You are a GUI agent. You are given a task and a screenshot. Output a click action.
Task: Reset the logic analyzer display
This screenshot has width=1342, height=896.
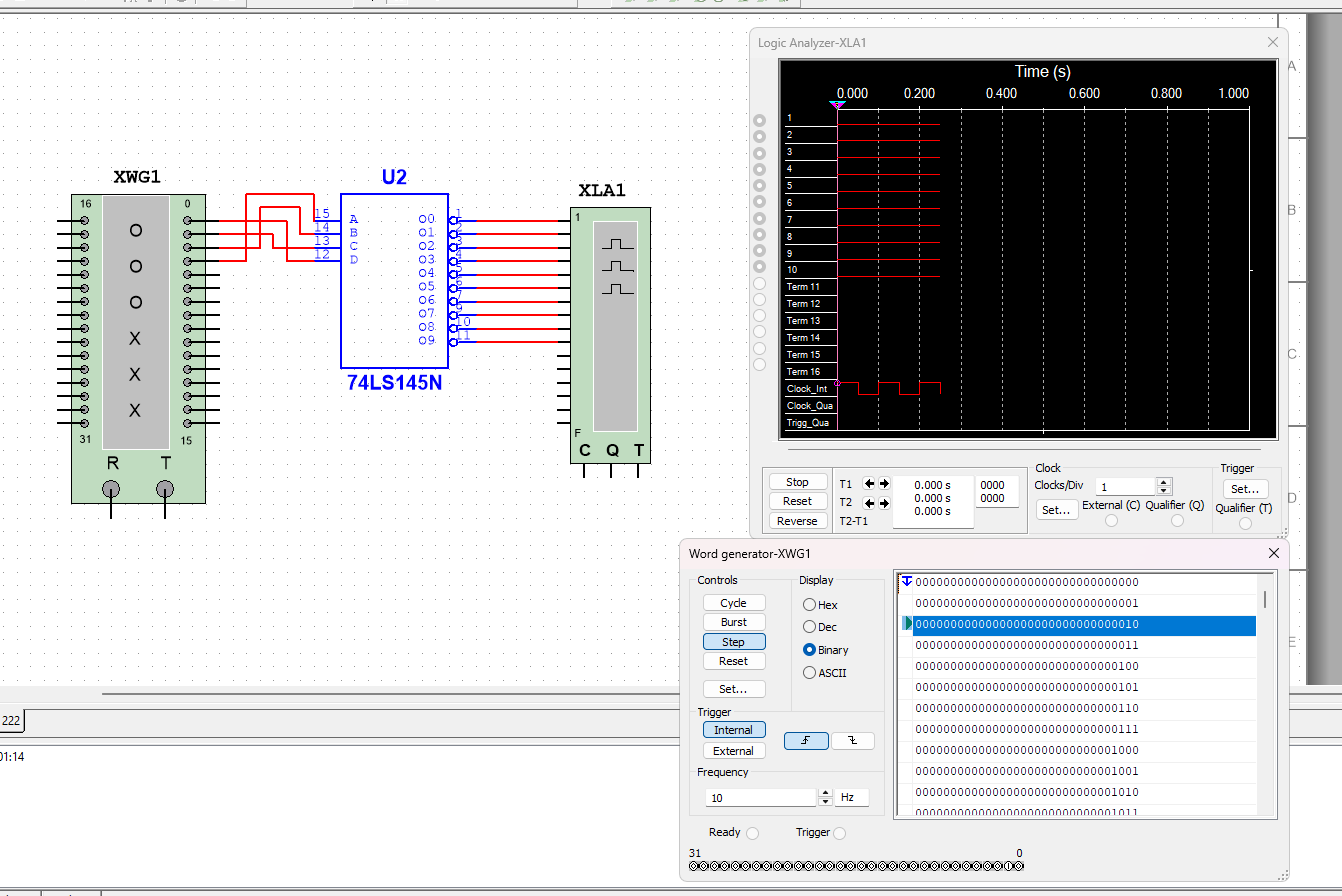point(797,501)
